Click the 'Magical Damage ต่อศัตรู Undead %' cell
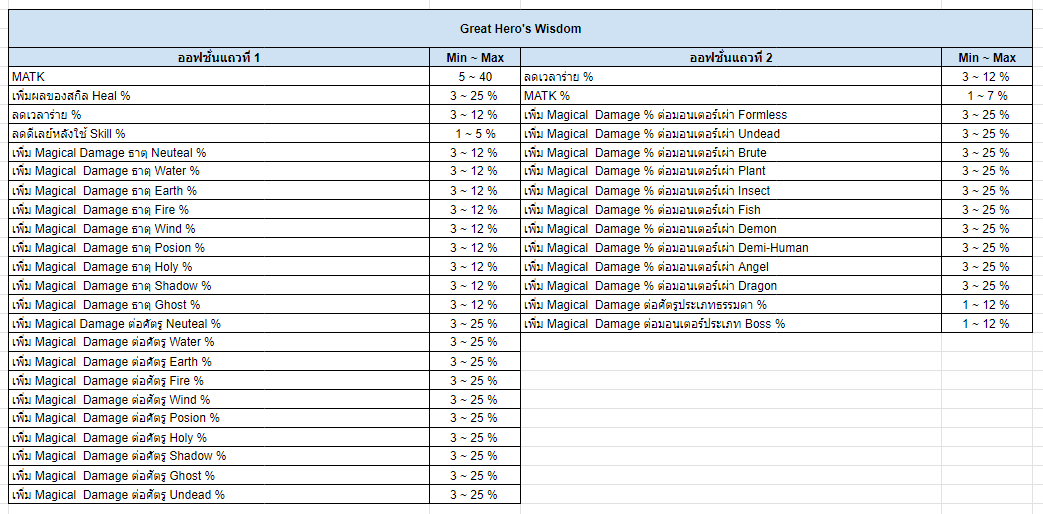 tap(219, 495)
